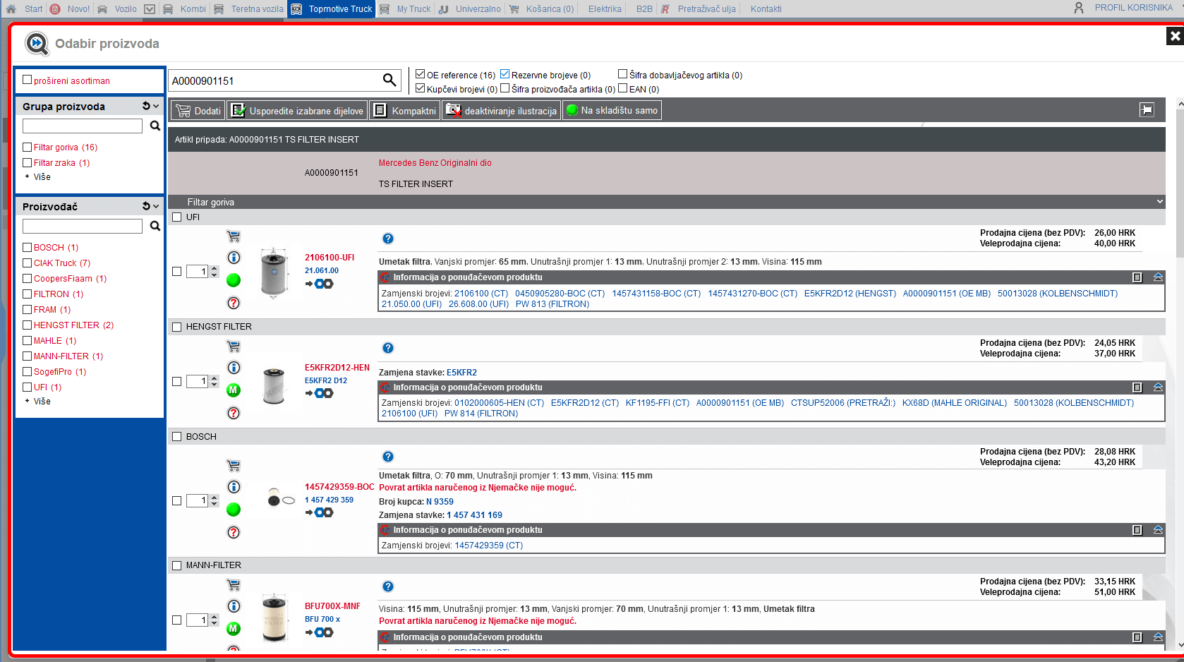Open red question mark for HENGST item
1184x662 pixels.
233,413
